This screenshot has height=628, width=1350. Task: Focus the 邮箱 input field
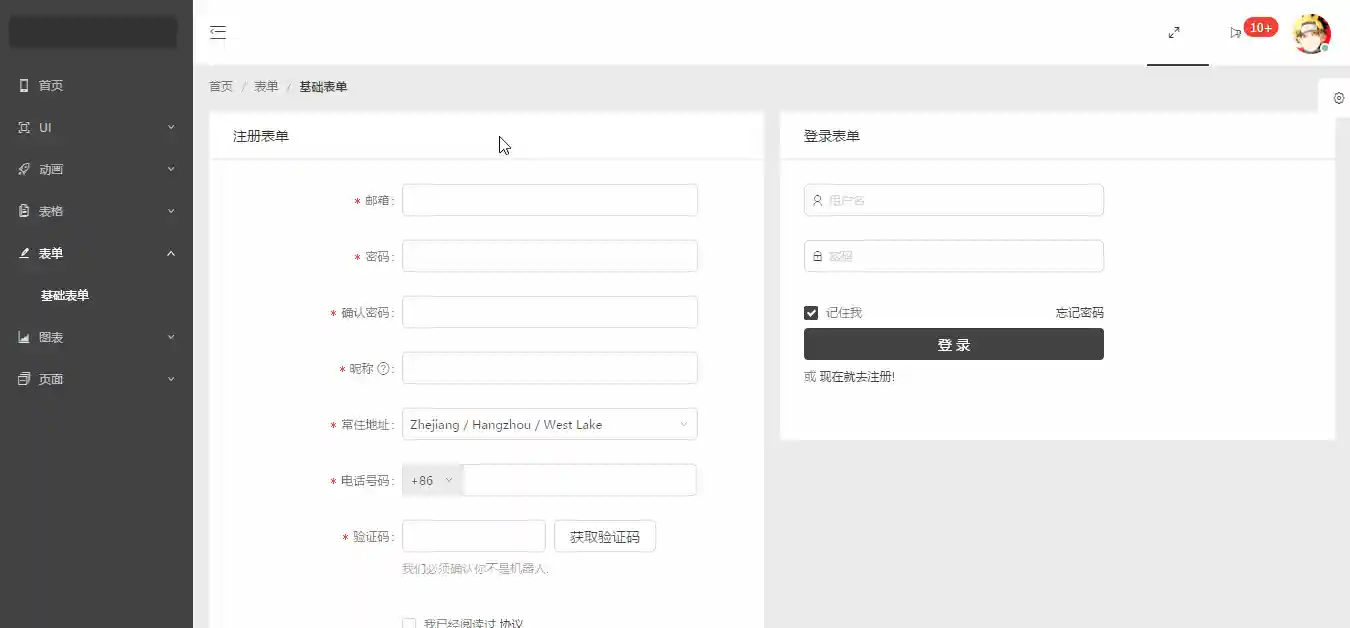click(549, 200)
